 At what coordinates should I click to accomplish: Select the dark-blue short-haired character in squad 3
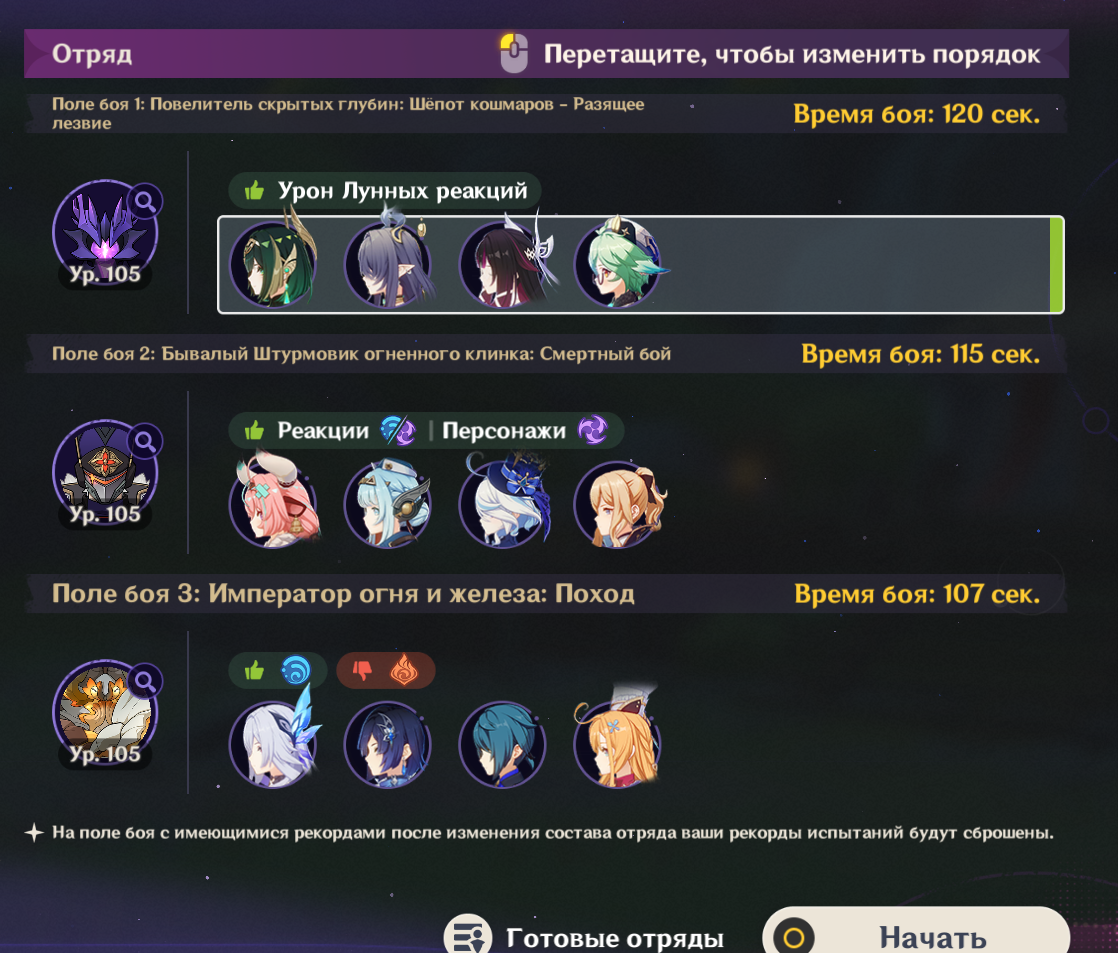tap(388, 743)
